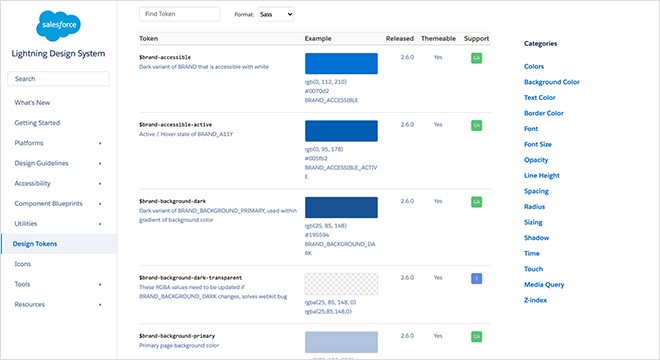
Task: Expand the Utilities sidebar arrow
Action: (100, 224)
